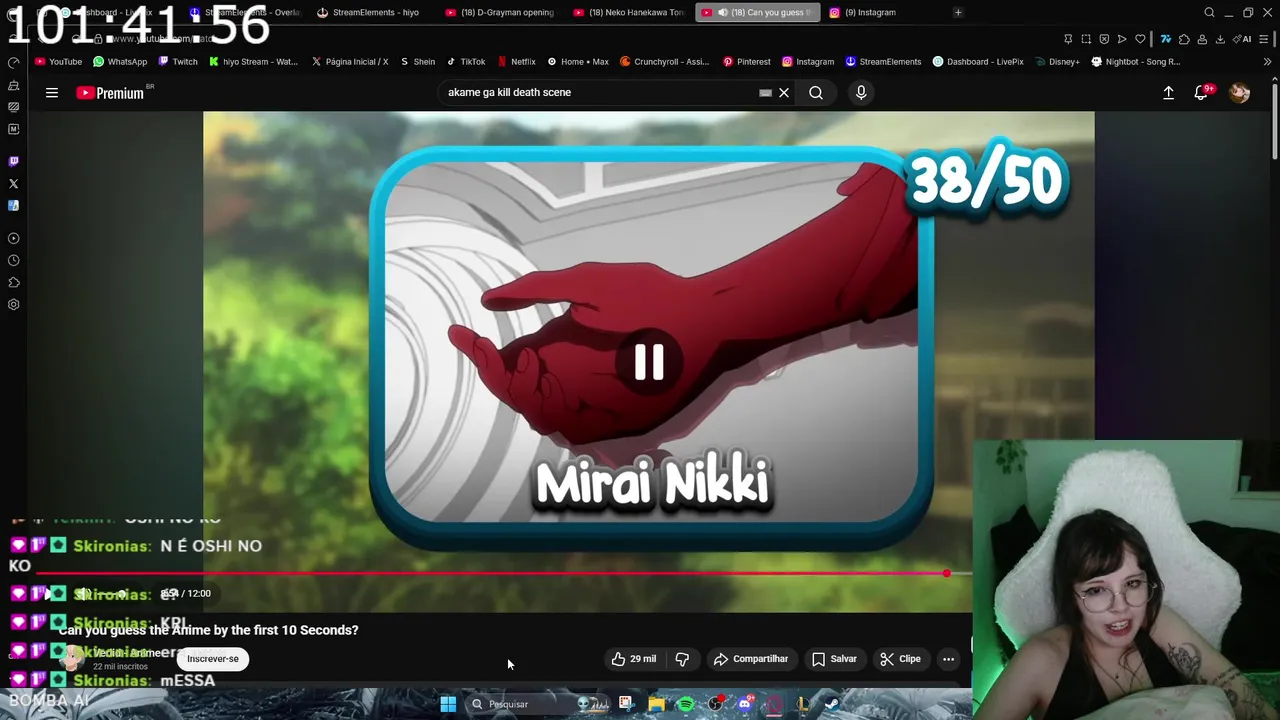Click the heart icon in browser toolbar

point(1140,39)
